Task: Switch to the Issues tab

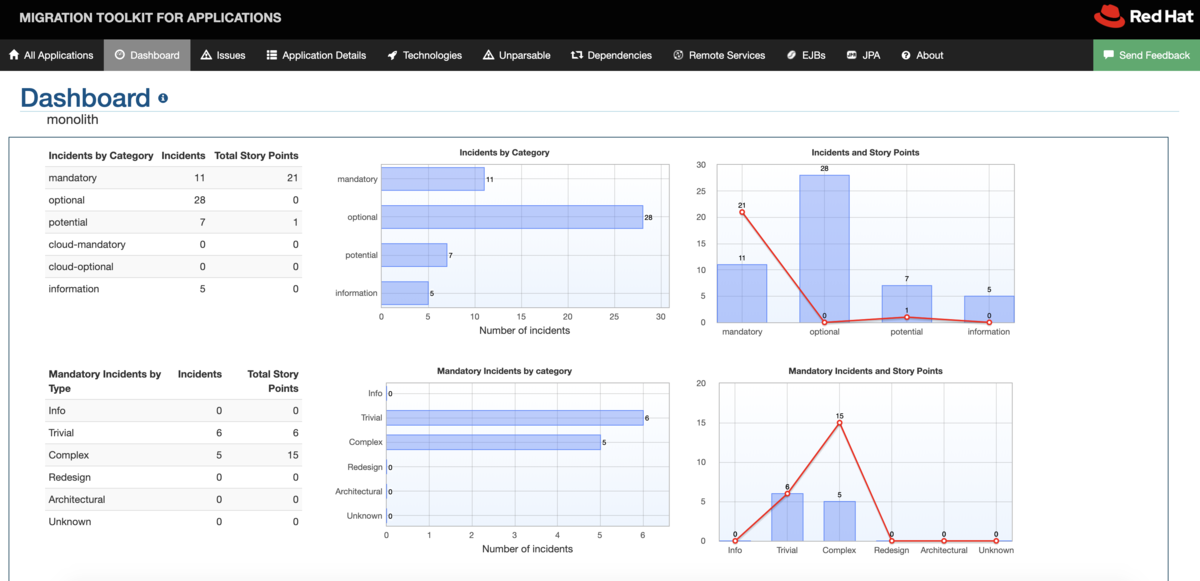Action: tap(222, 55)
